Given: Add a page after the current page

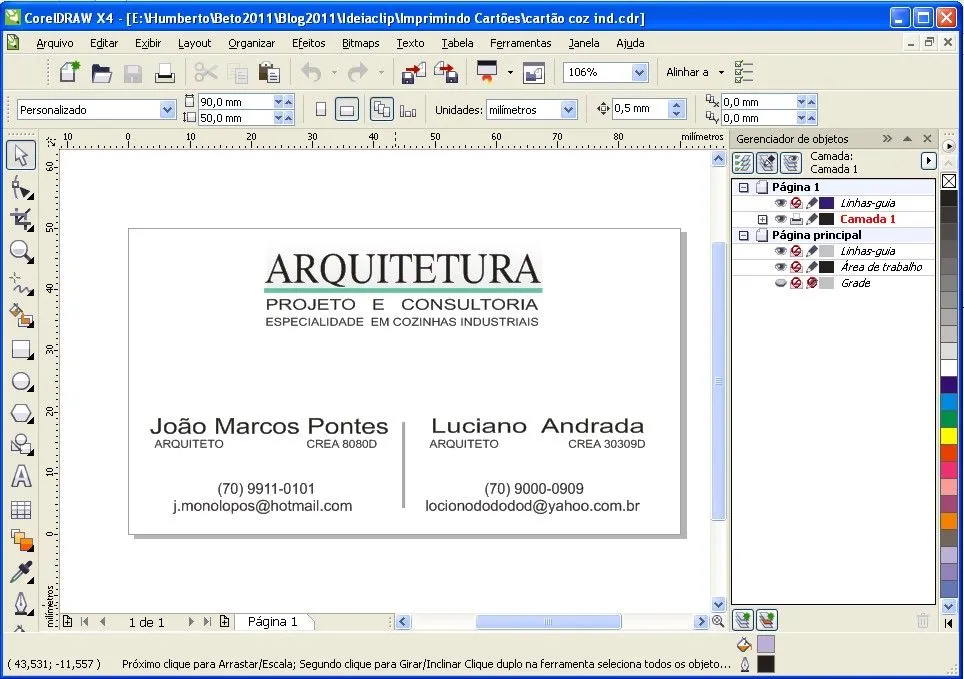Looking at the screenshot, I should pyautogui.click(x=224, y=622).
